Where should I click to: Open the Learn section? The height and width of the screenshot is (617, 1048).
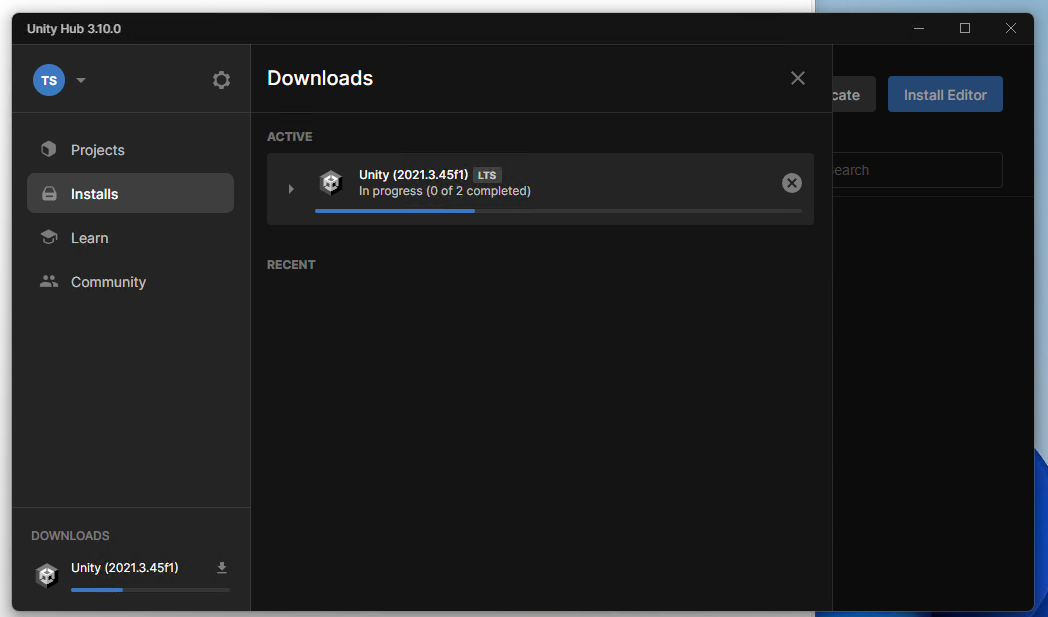130,238
